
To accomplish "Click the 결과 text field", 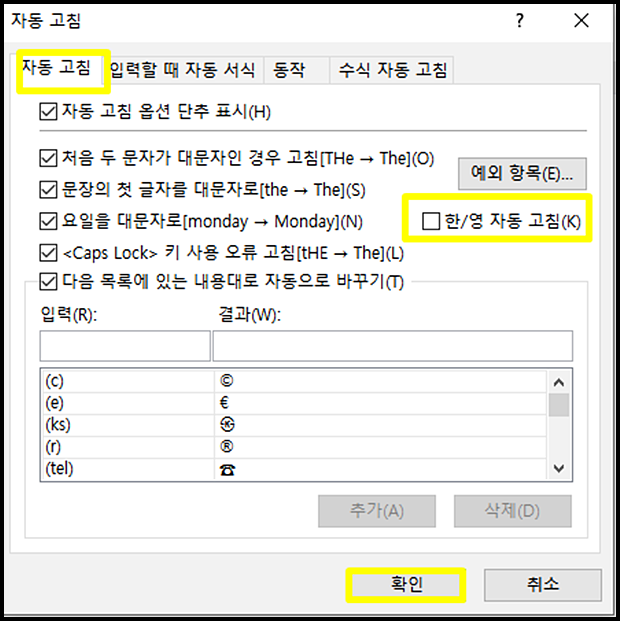I will point(393,346).
